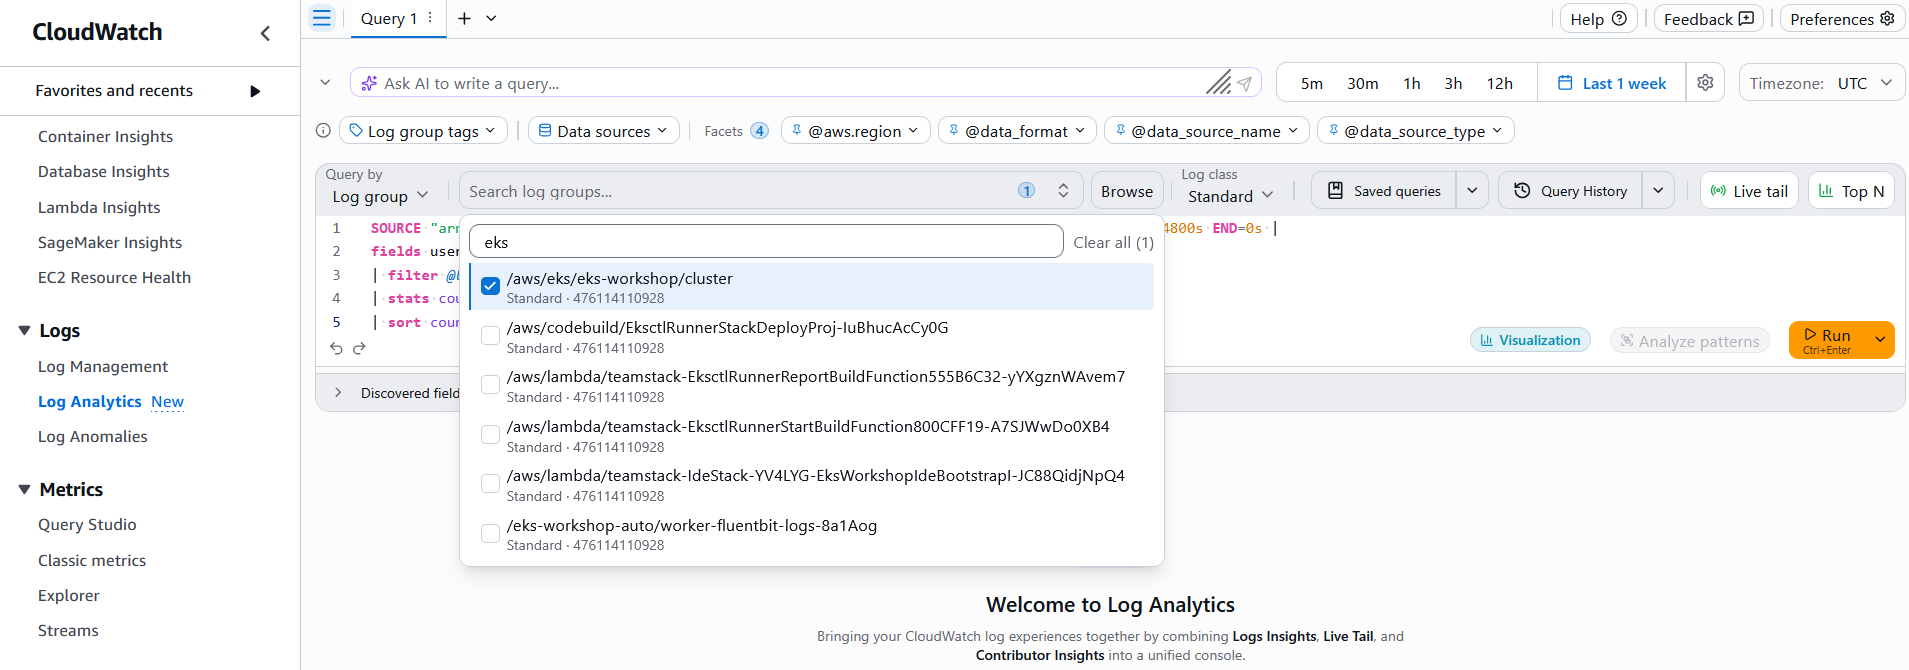This screenshot has height=670, width=1909.
Task: Click the selected count badge in log group search
Action: pyautogui.click(x=1026, y=190)
